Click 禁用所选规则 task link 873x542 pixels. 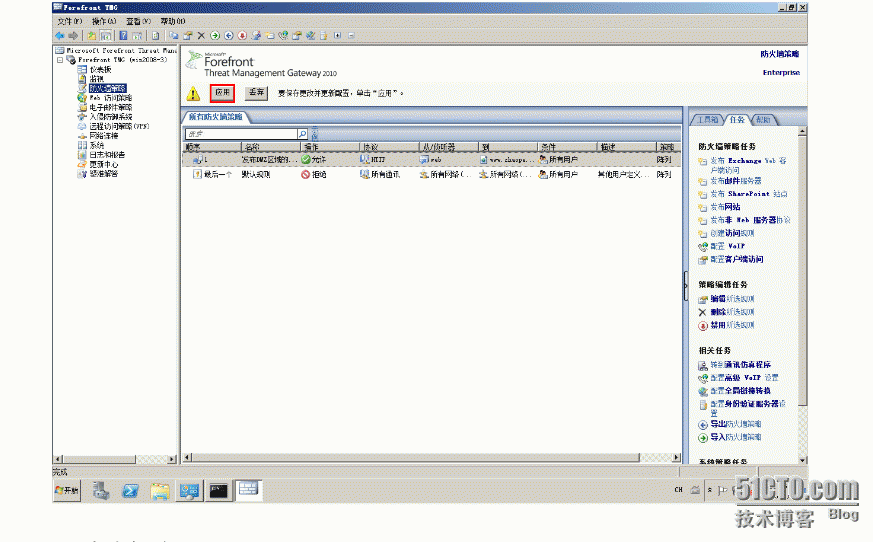732,325
